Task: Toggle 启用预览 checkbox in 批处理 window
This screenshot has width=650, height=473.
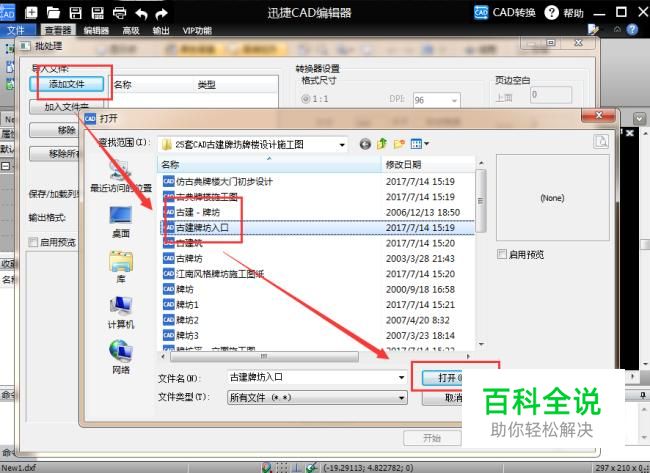Action: coord(33,242)
